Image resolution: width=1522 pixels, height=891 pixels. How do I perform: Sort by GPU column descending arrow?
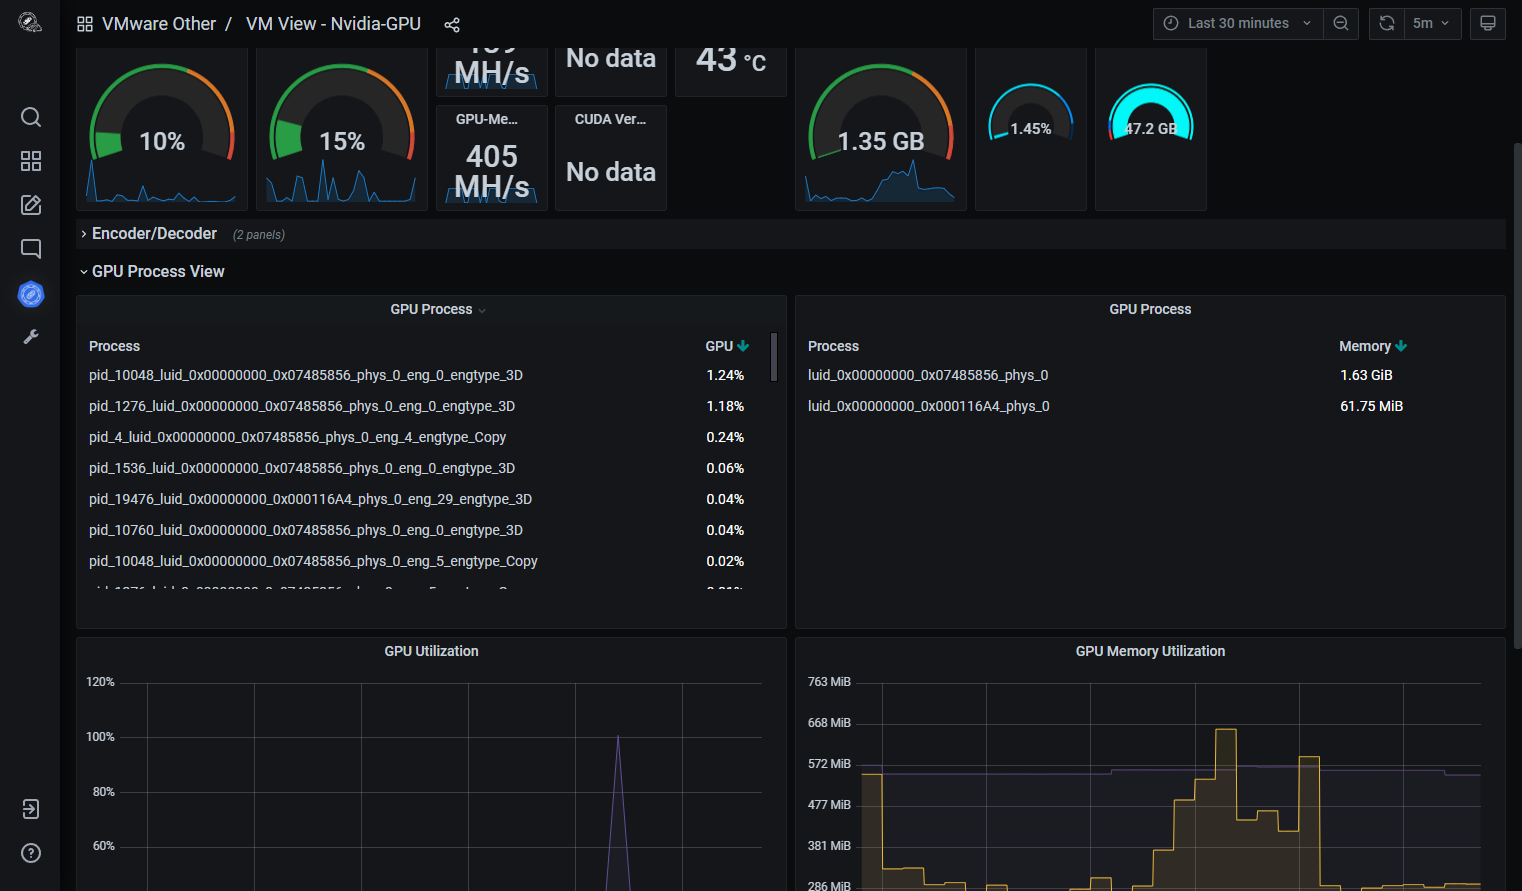(x=743, y=346)
